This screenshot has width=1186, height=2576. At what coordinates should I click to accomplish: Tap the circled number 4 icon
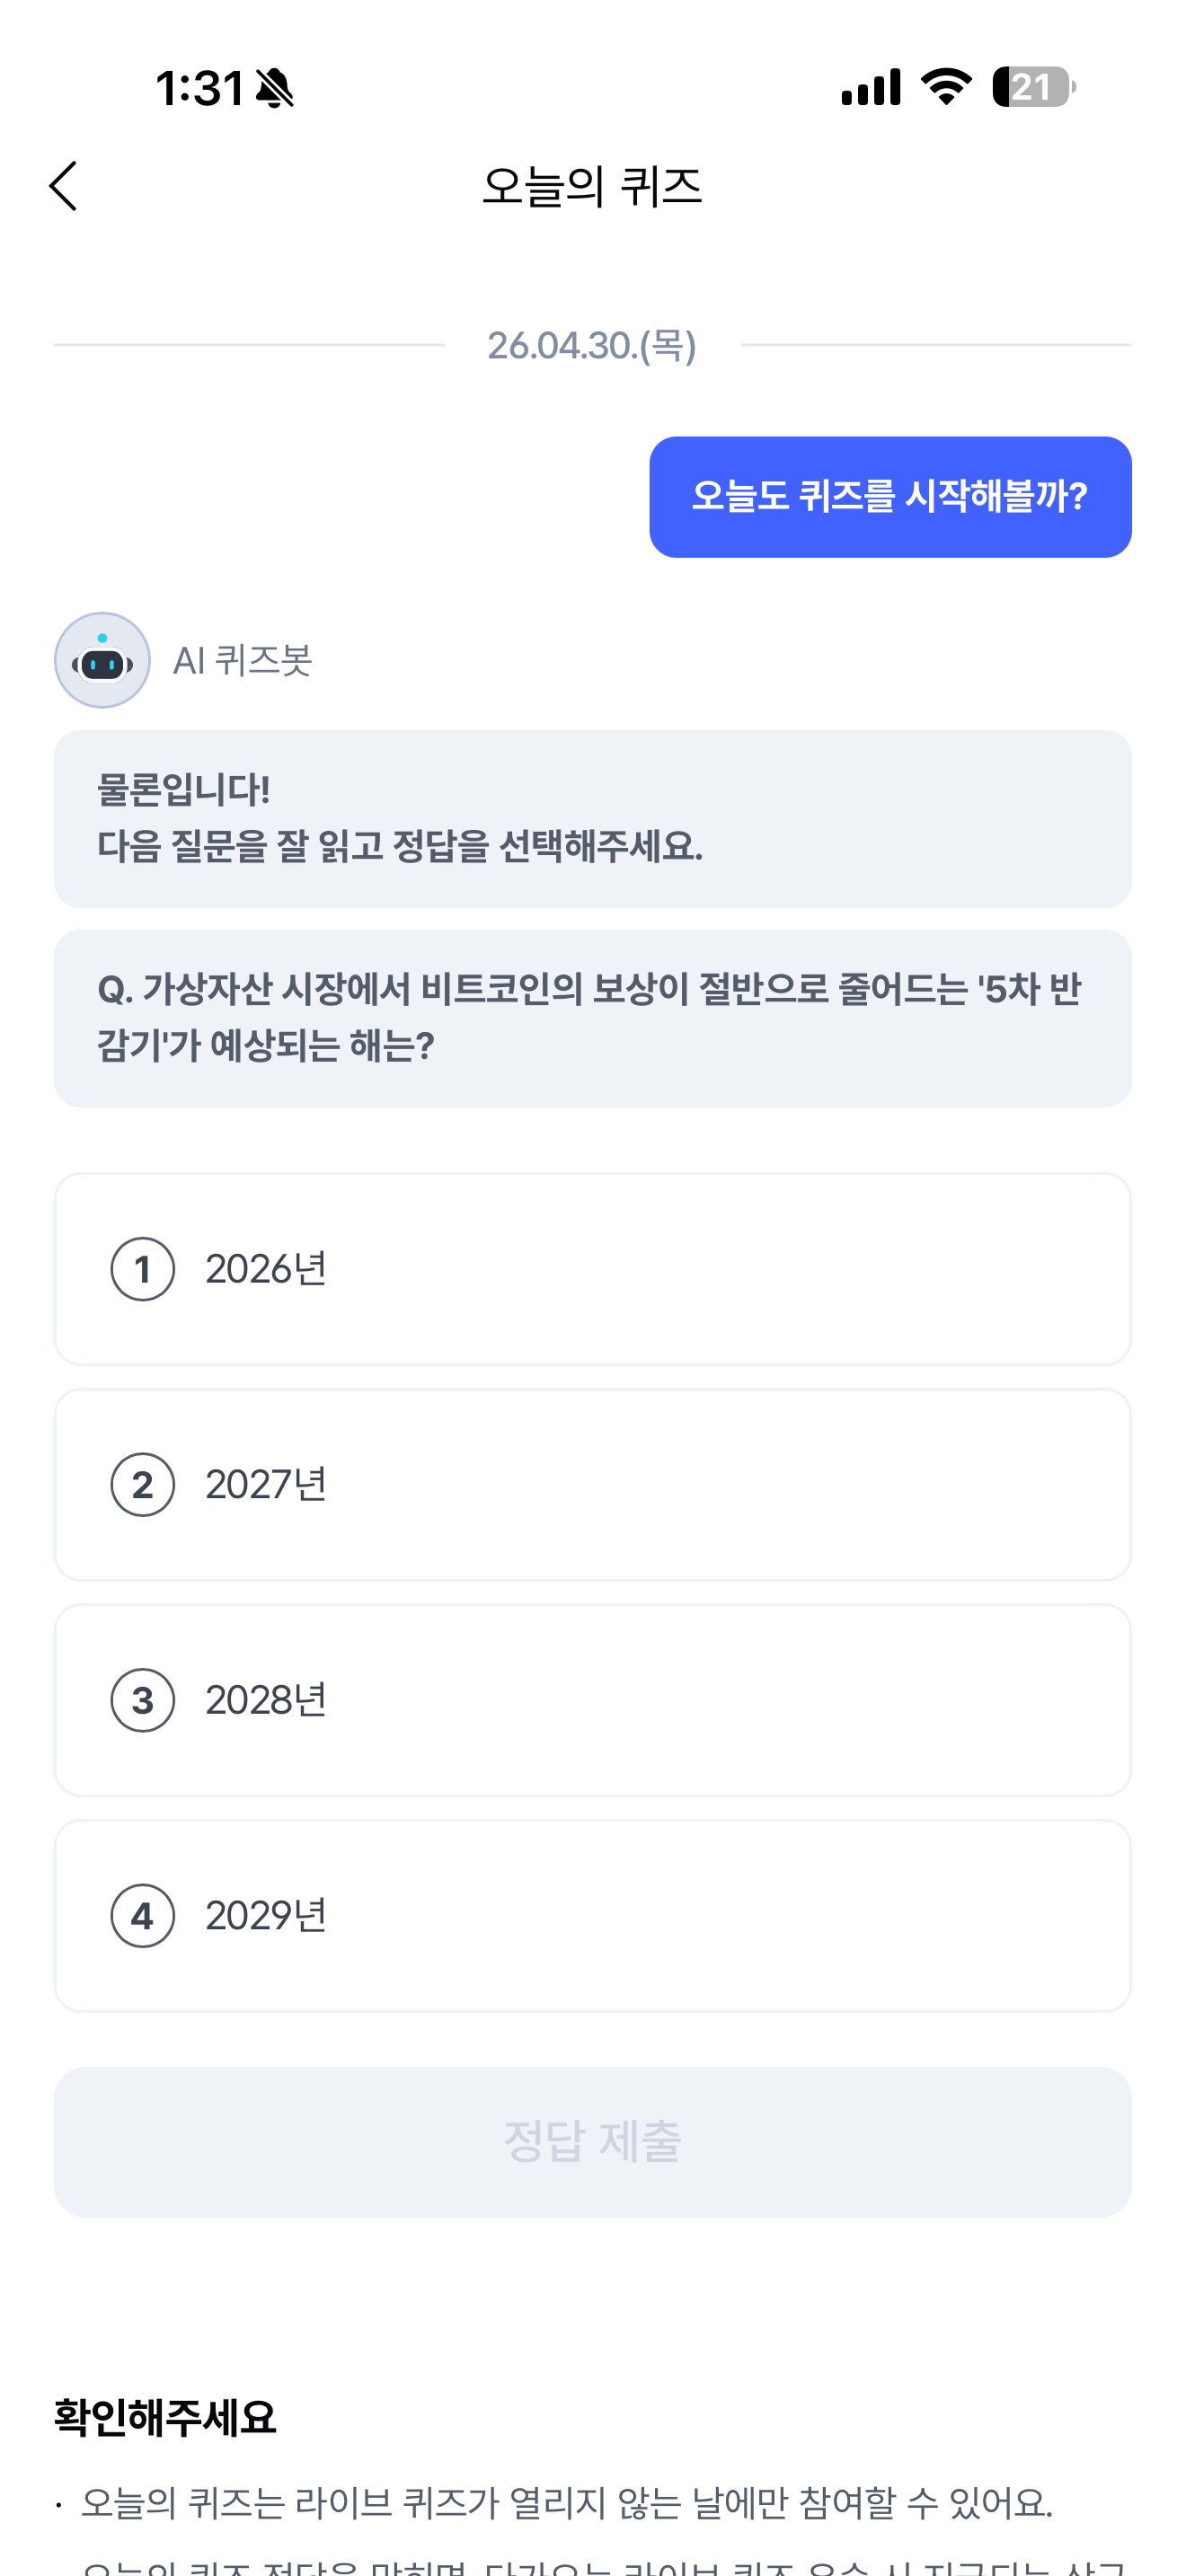[142, 1916]
